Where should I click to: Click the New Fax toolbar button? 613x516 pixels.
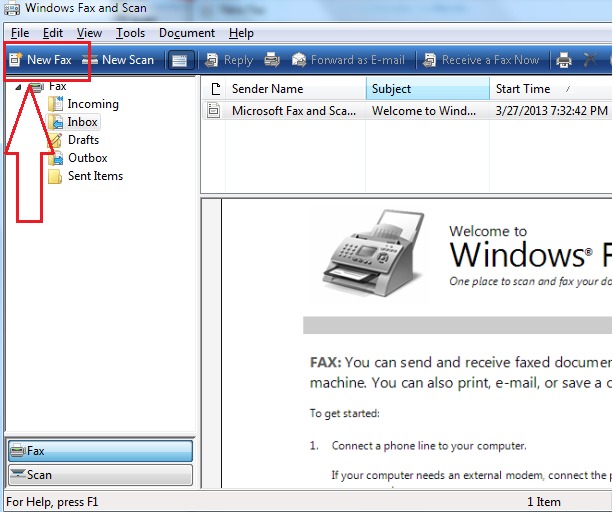[x=40, y=60]
